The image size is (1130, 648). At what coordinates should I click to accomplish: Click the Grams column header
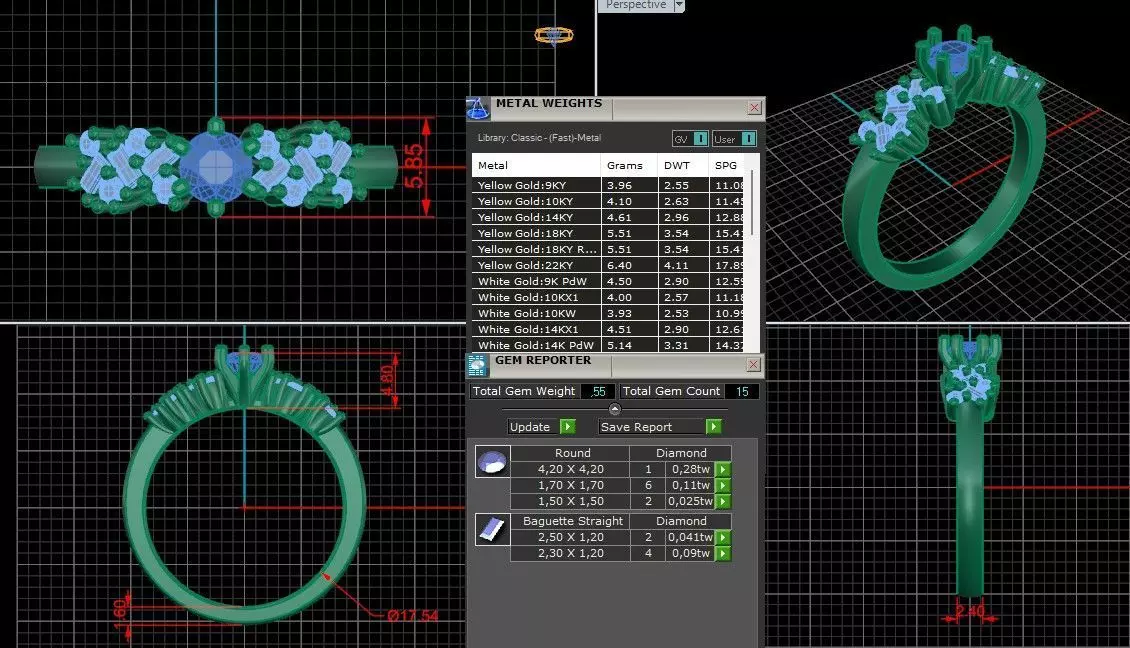click(x=629, y=165)
